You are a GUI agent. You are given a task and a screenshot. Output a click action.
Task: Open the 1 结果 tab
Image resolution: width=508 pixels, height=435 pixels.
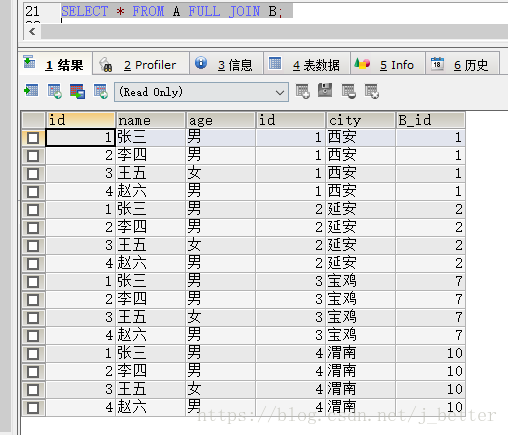[55, 64]
